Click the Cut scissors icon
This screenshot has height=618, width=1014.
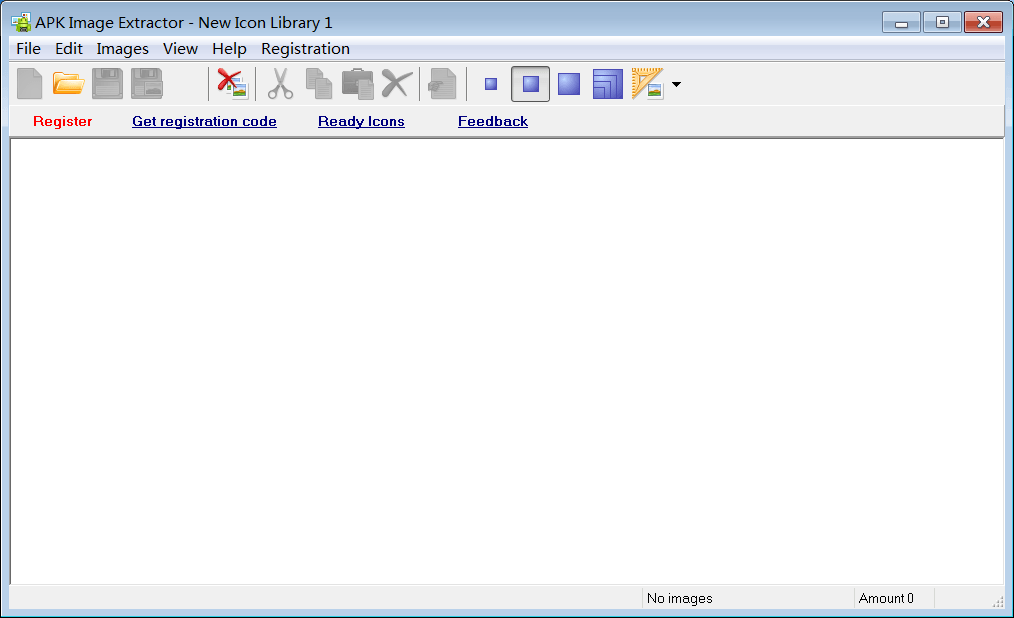280,84
